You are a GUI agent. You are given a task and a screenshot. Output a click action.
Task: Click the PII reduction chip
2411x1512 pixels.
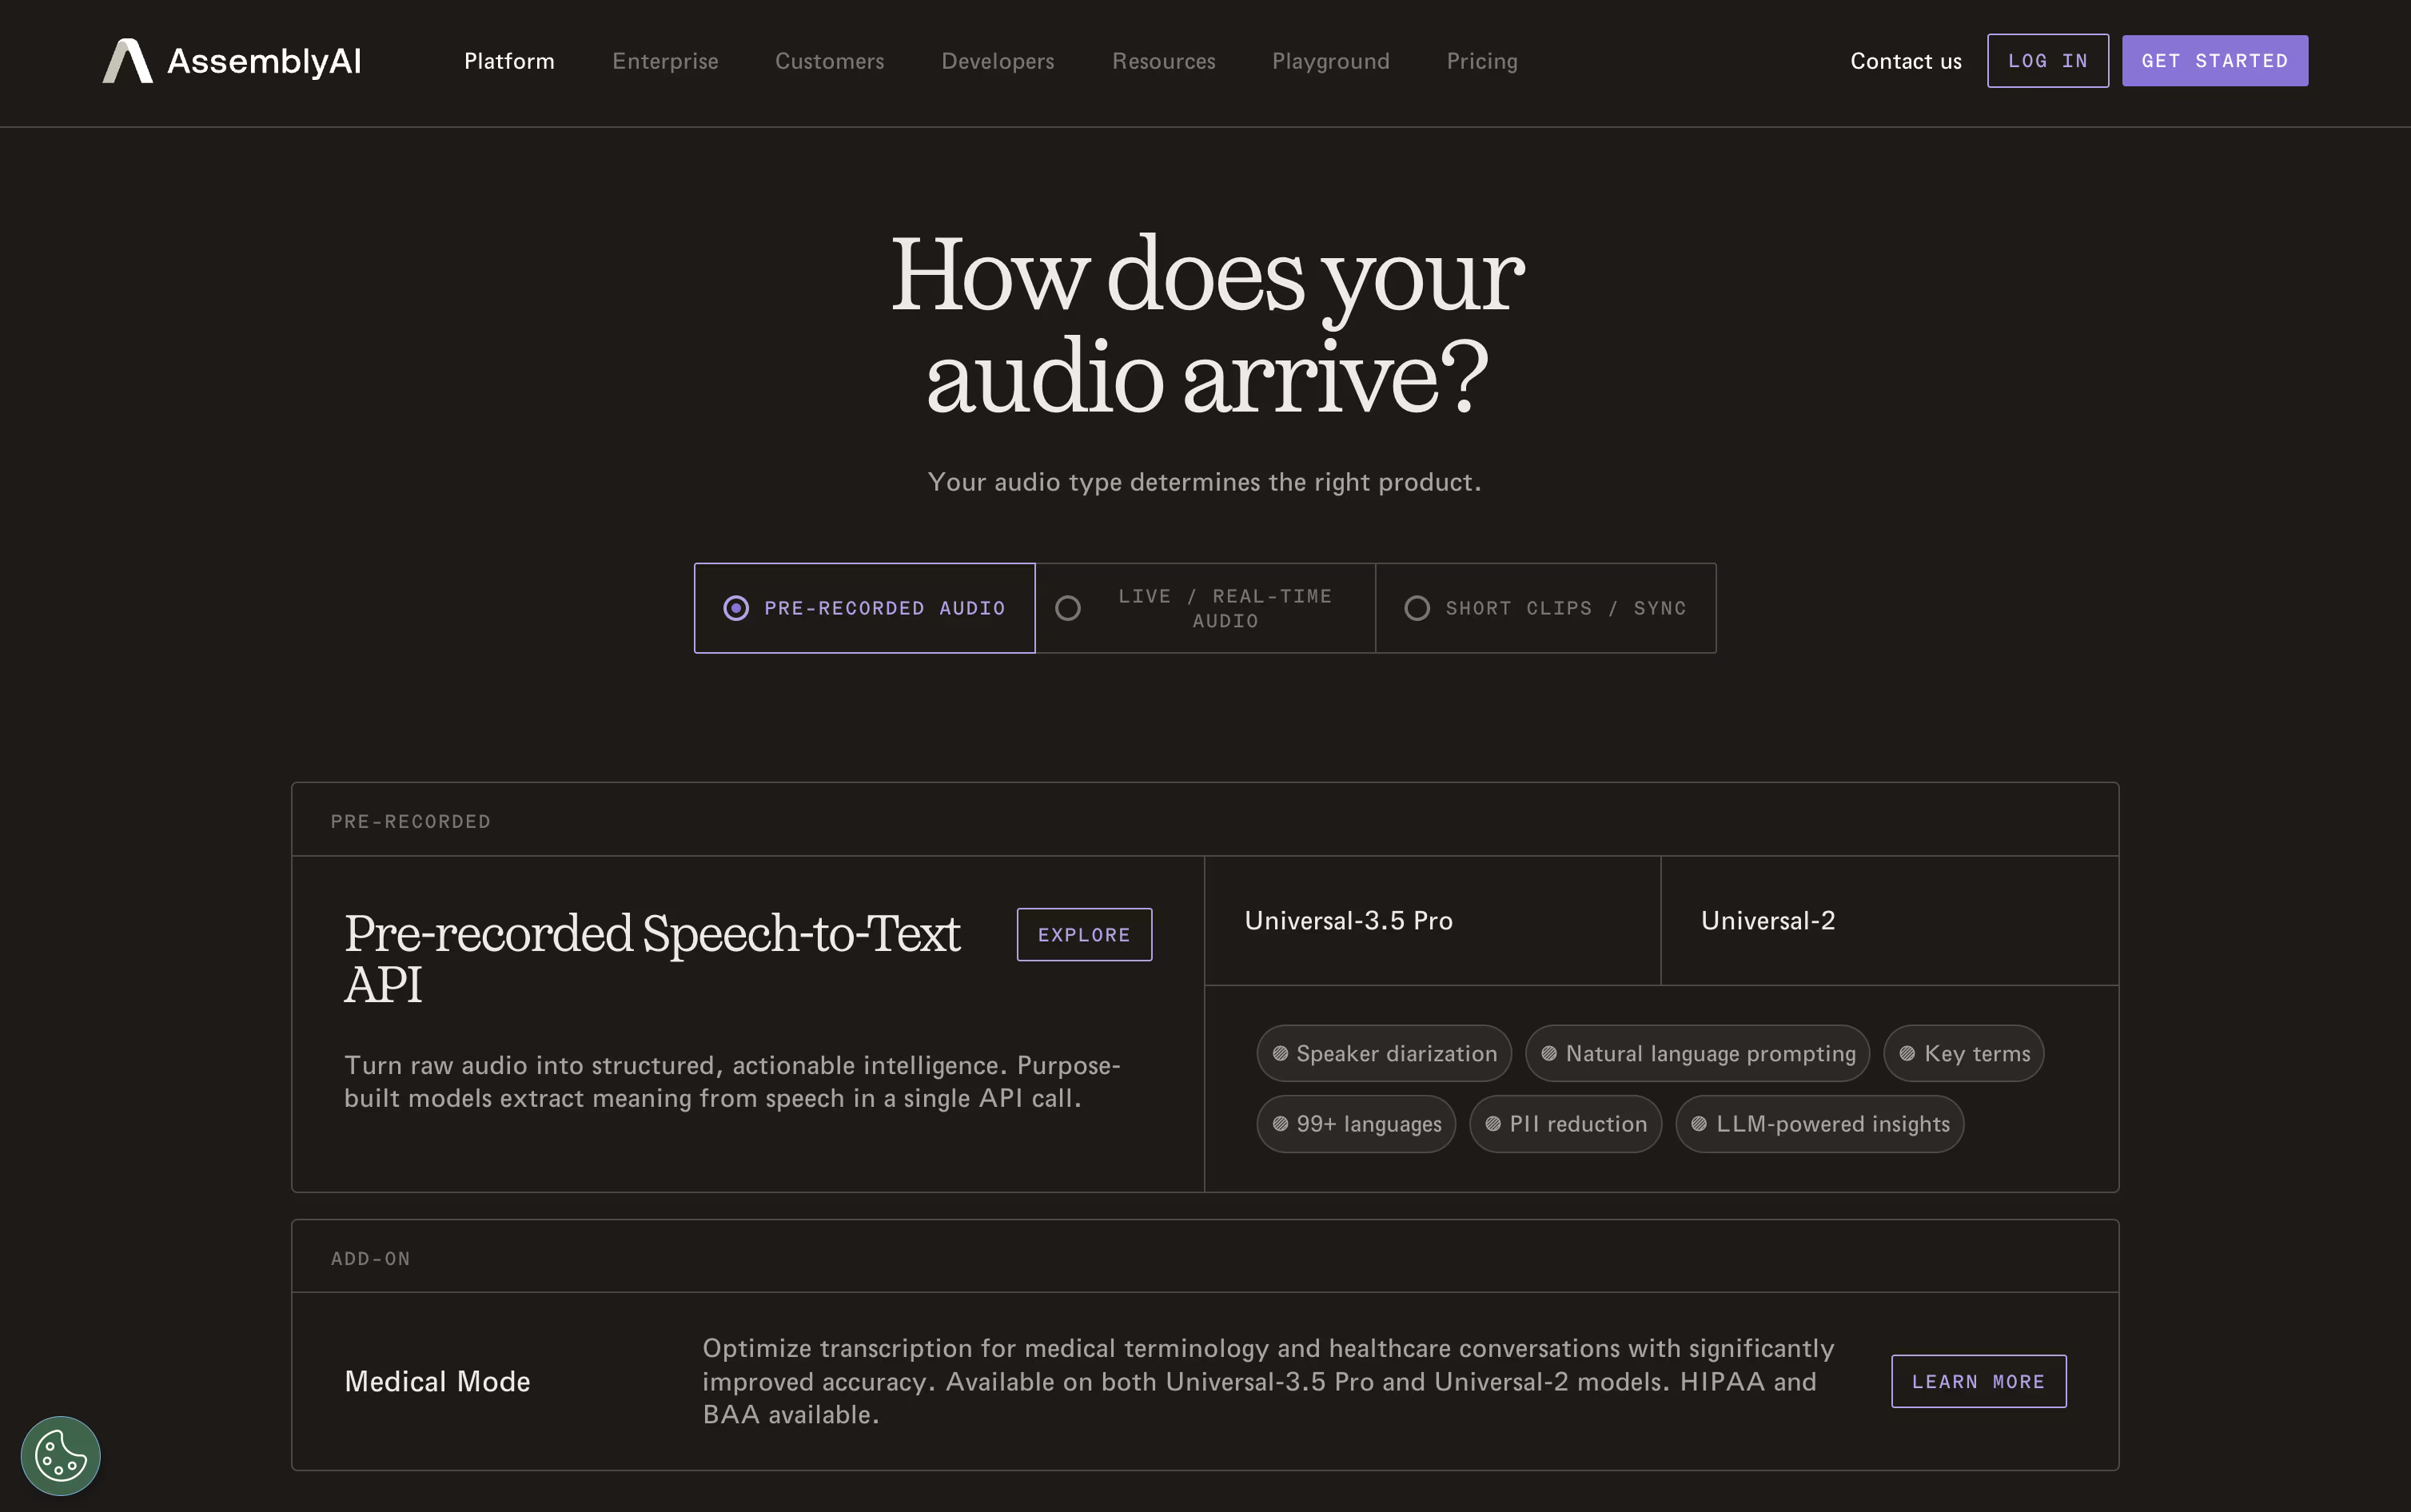pos(1565,1124)
